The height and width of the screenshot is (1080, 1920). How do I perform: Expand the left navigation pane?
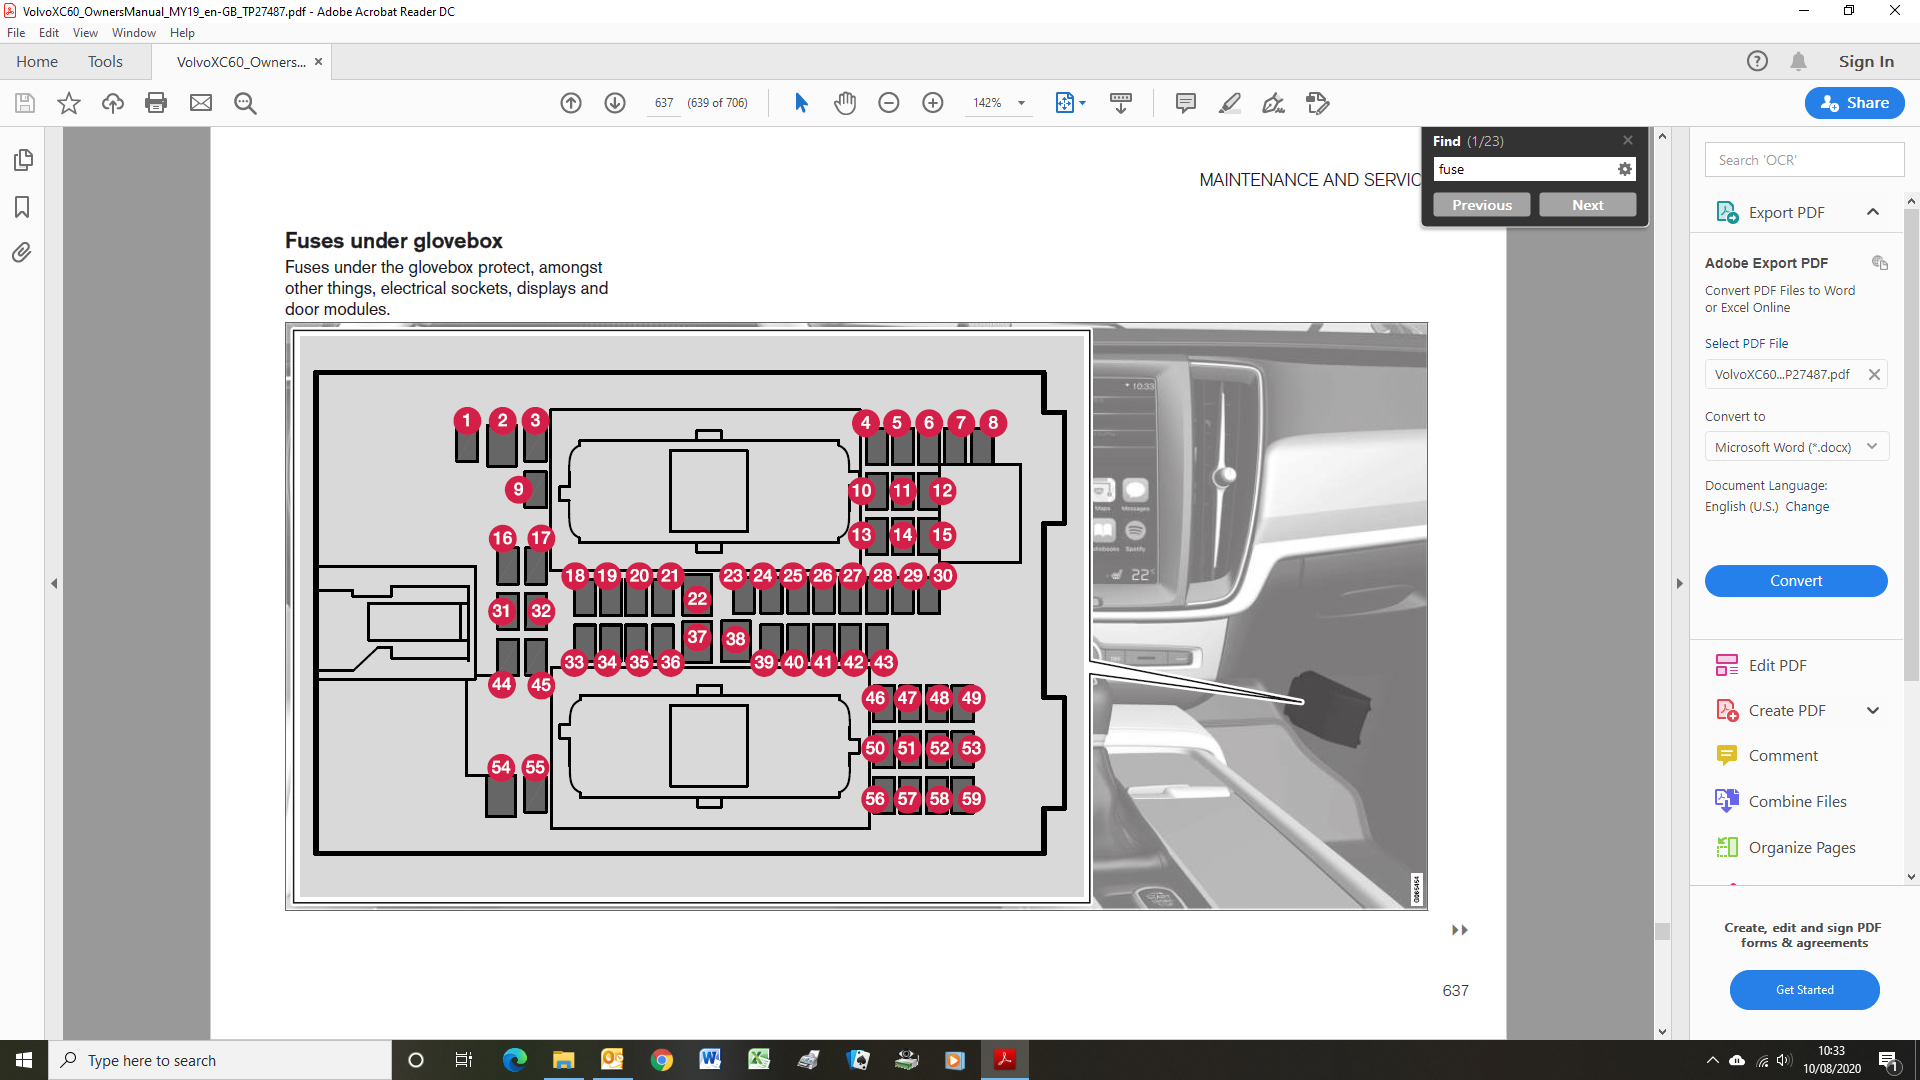click(54, 583)
